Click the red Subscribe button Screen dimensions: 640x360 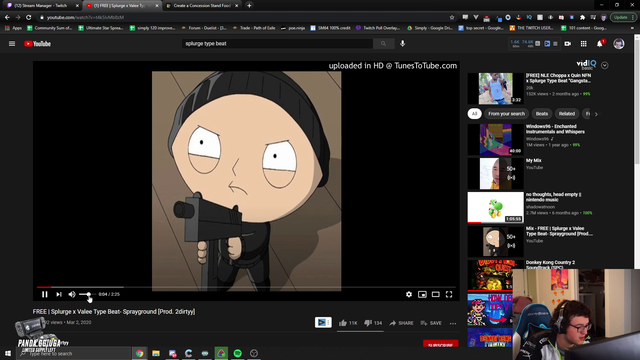click(x=440, y=344)
